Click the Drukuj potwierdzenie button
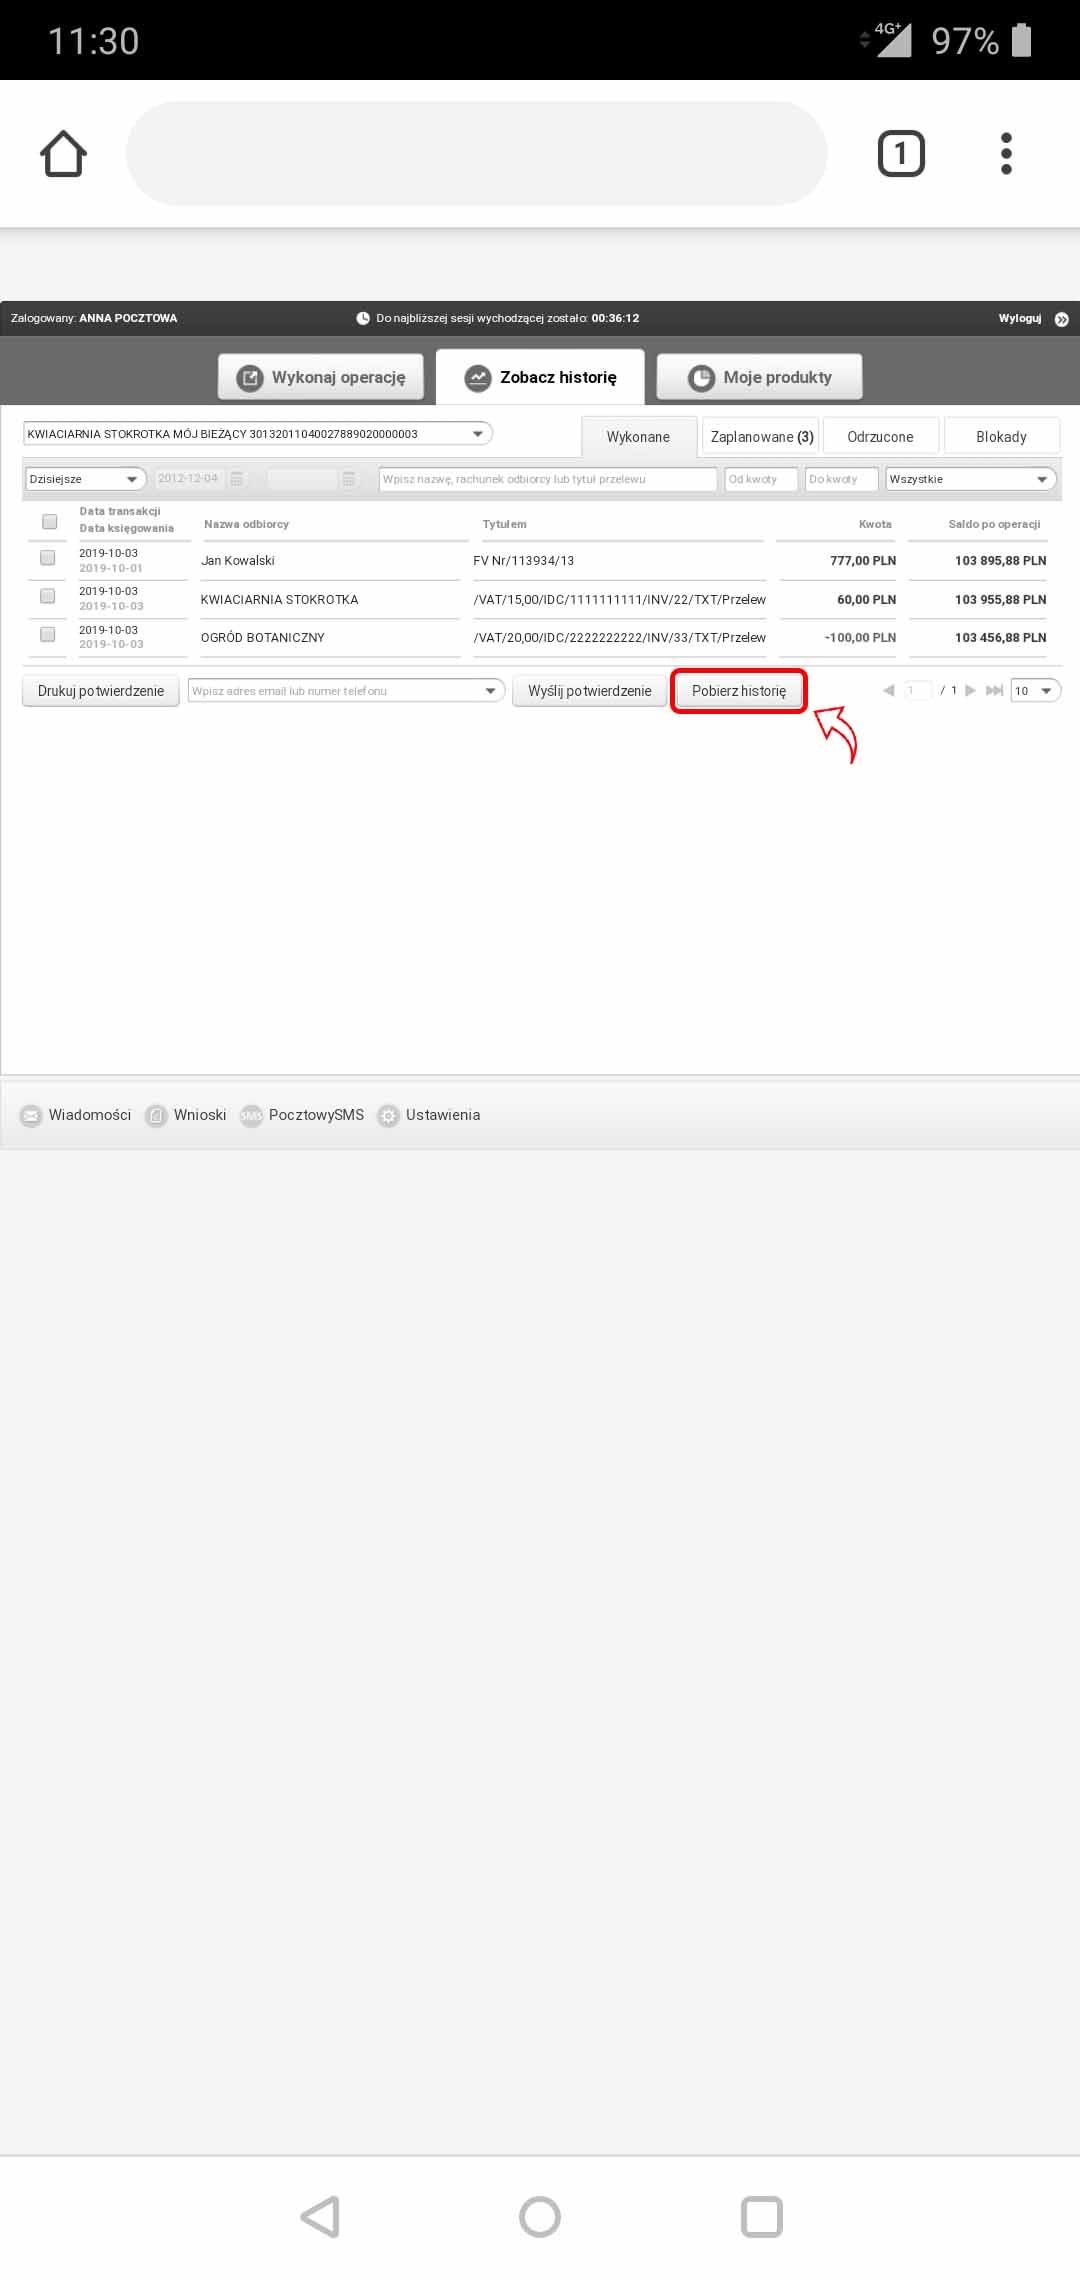 [101, 691]
